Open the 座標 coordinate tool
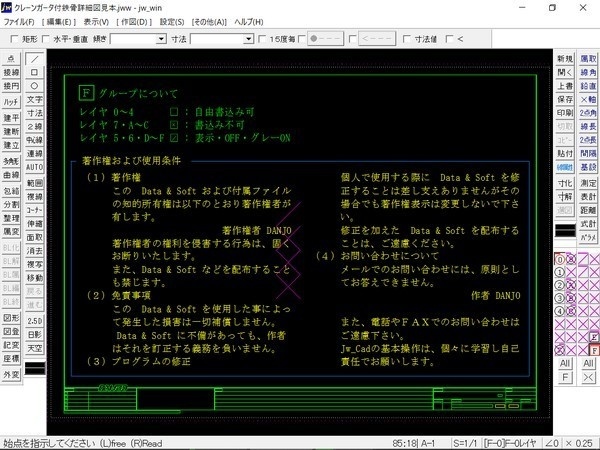The image size is (600, 450). (x=11, y=359)
